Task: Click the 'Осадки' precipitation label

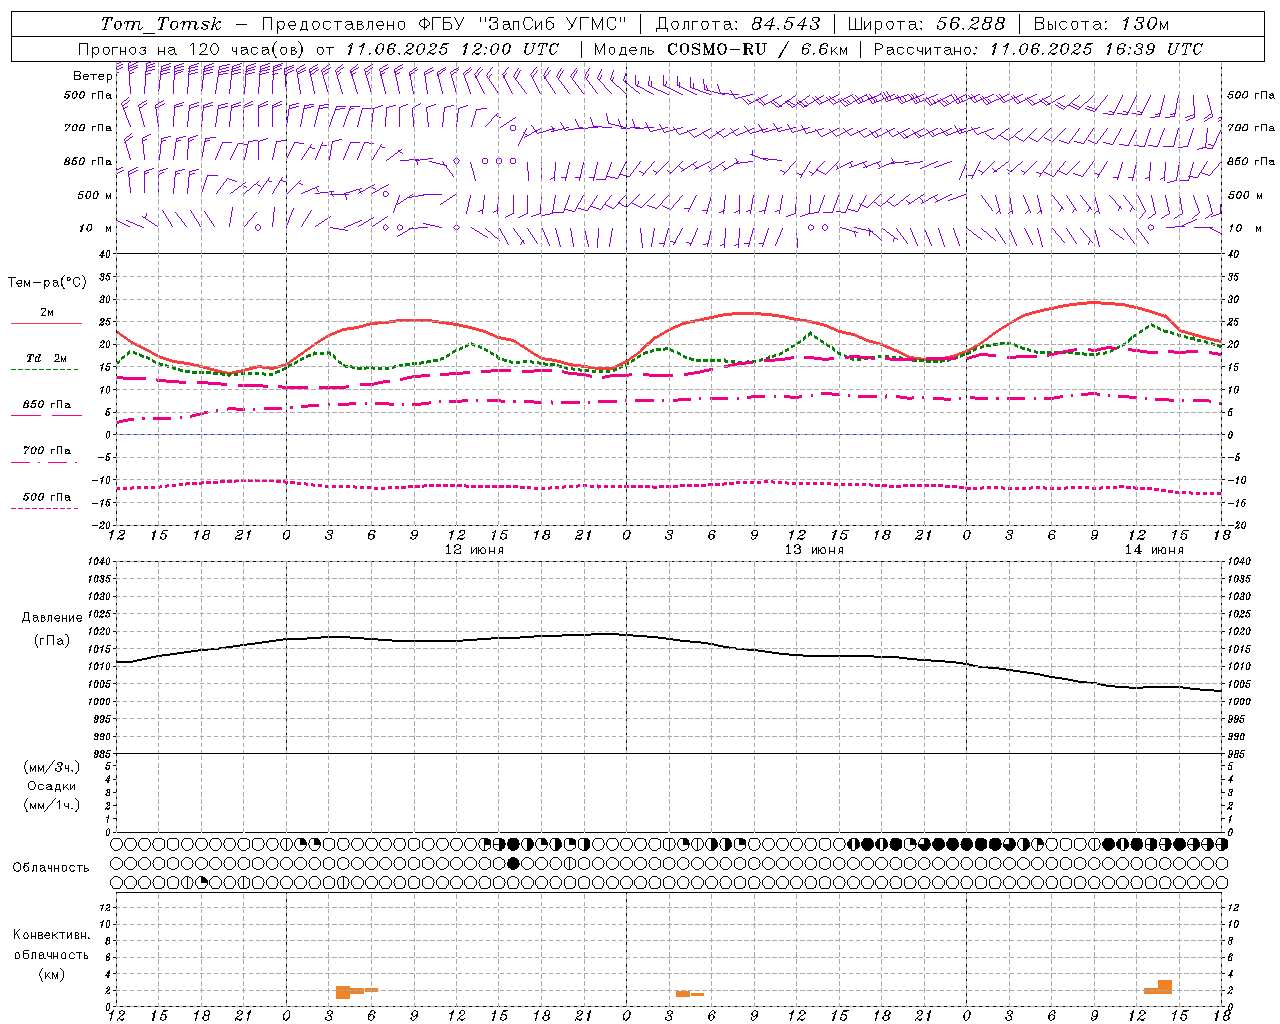Action: click(51, 786)
